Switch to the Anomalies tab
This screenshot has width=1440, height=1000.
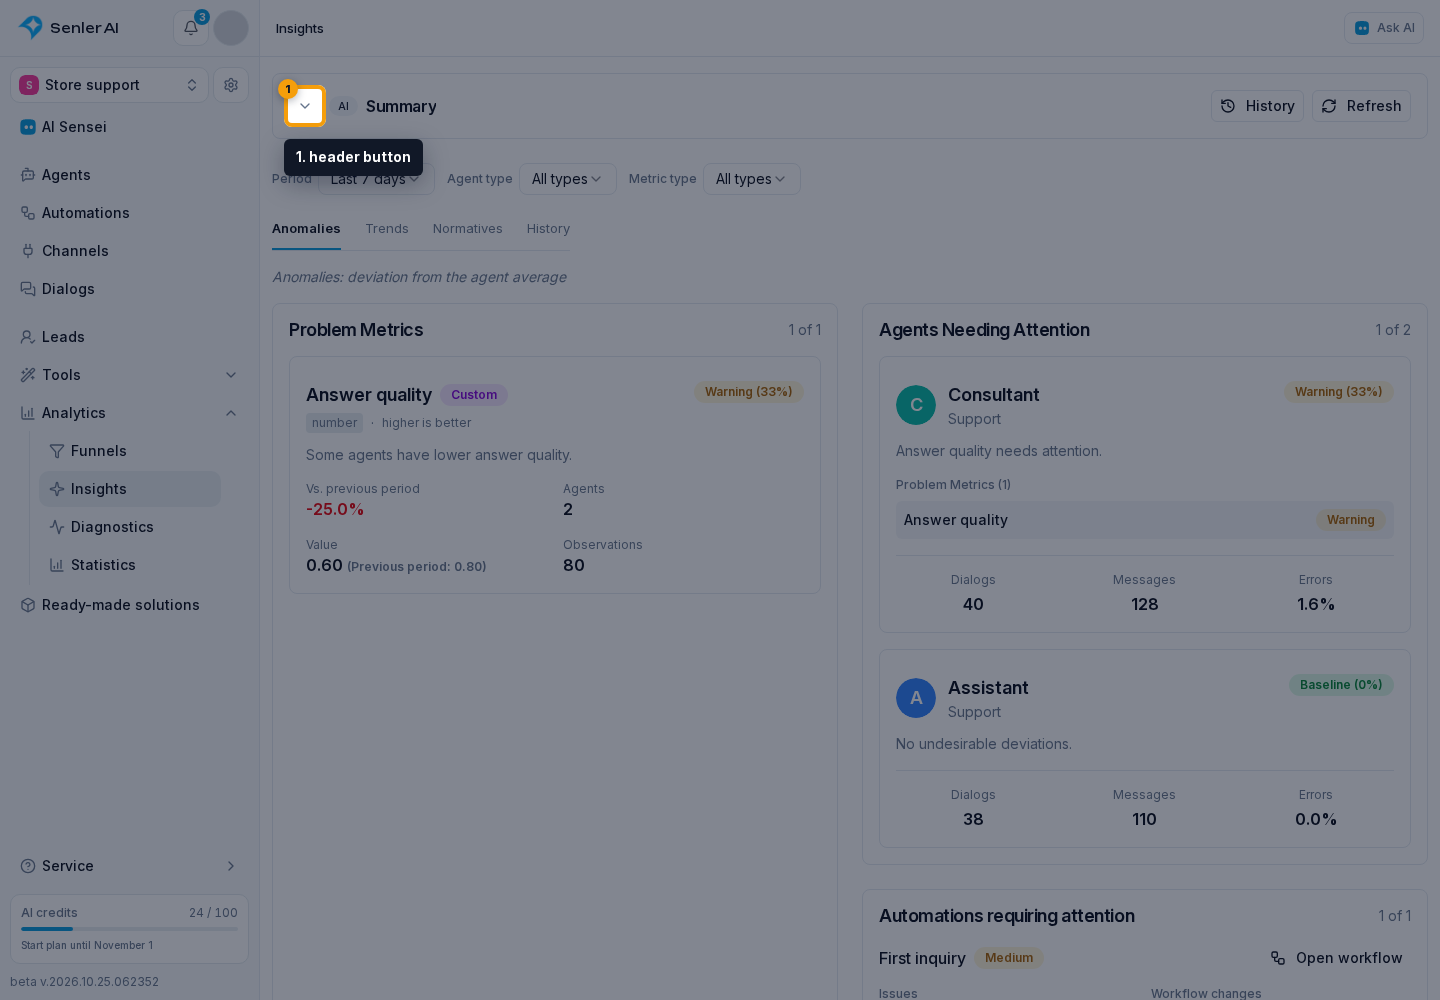[306, 229]
